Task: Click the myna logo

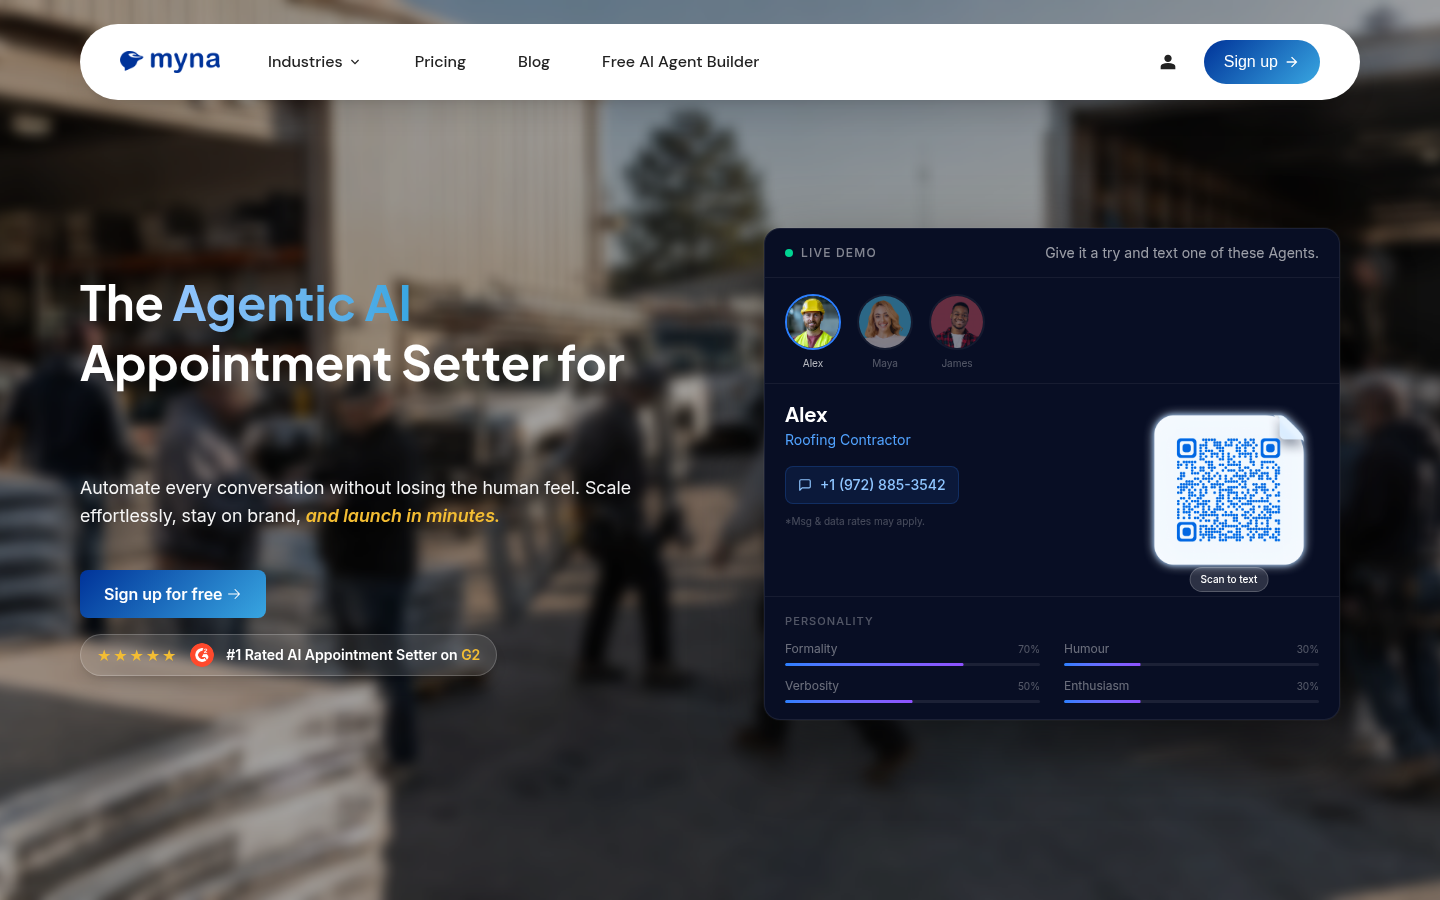Action: pos(170,61)
